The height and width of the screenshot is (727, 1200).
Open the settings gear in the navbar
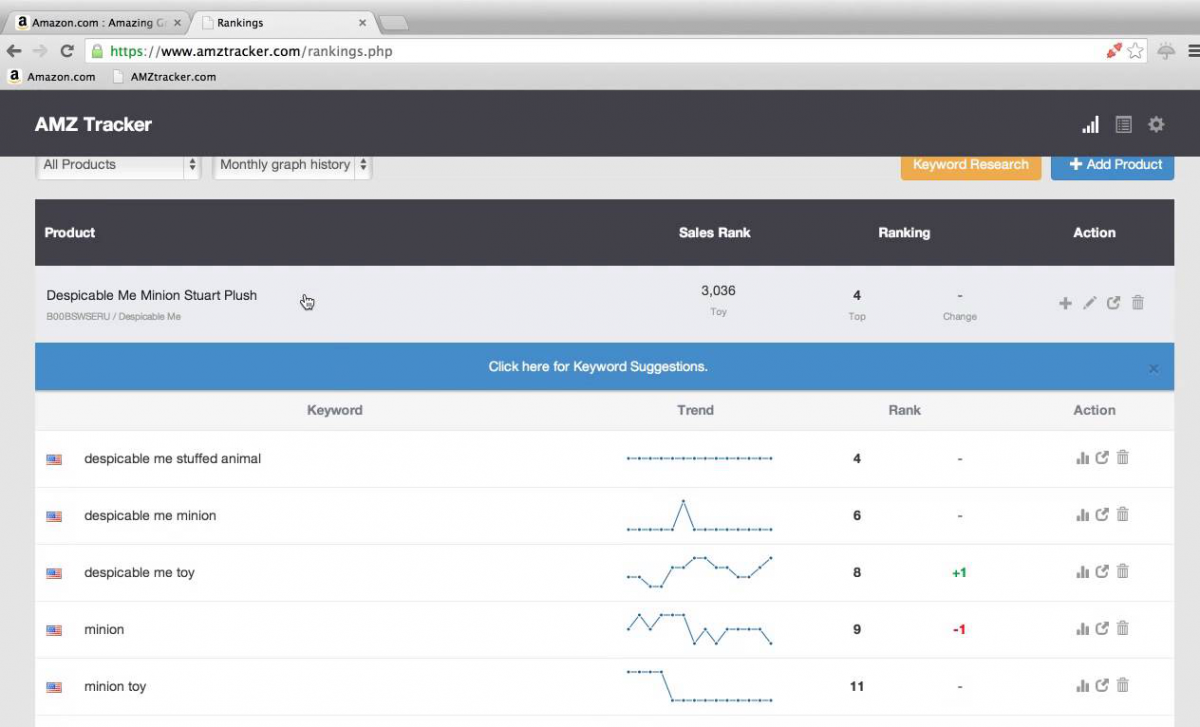(x=1156, y=124)
